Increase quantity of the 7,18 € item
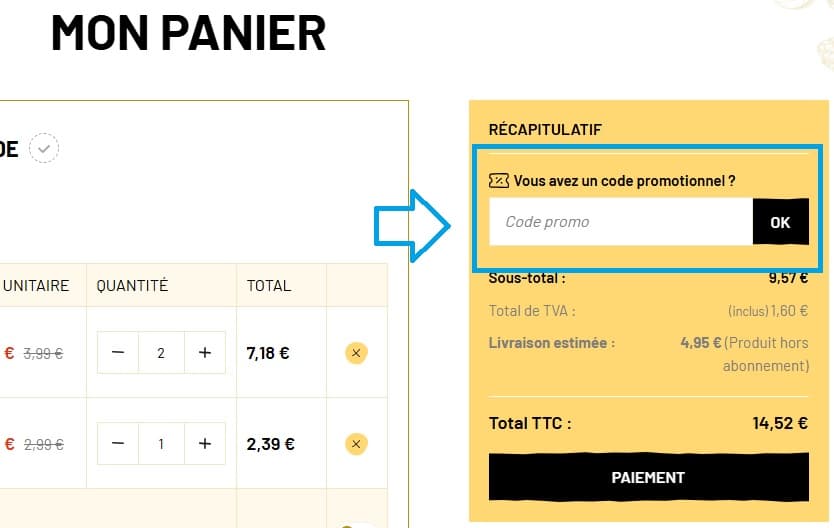 tap(205, 352)
